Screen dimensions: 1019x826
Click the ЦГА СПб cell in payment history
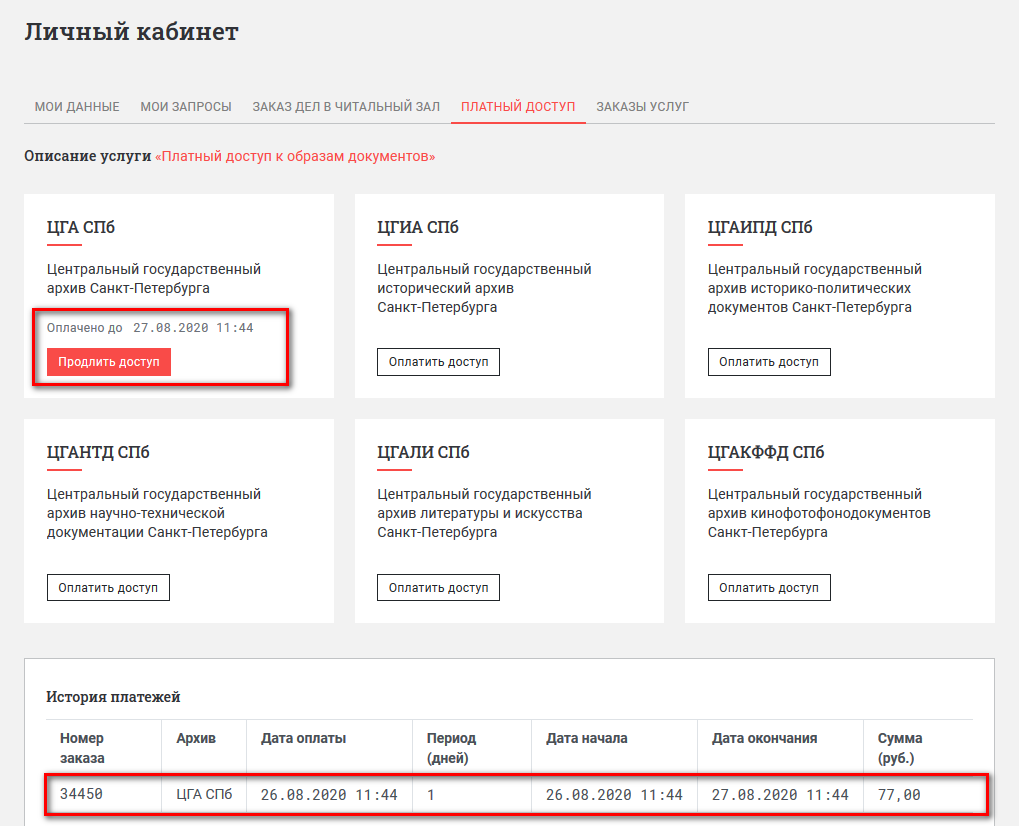pos(204,795)
